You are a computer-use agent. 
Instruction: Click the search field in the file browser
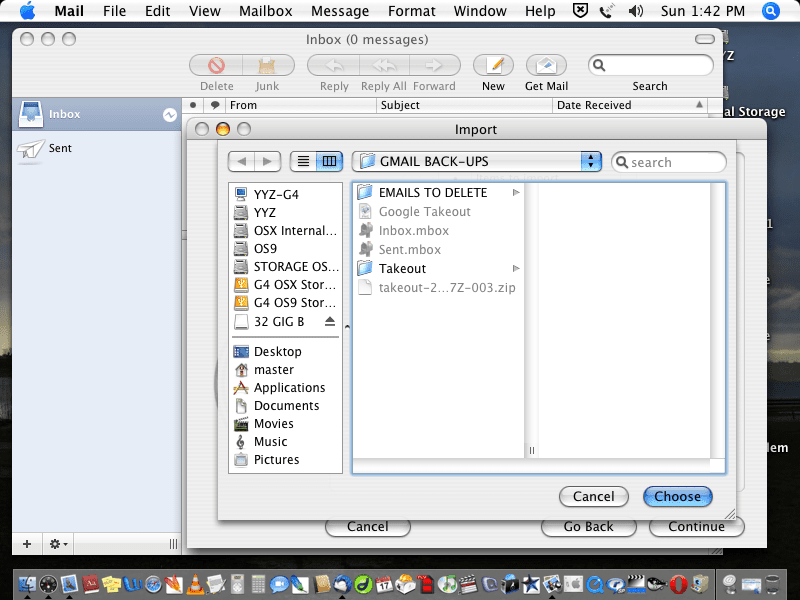(669, 162)
